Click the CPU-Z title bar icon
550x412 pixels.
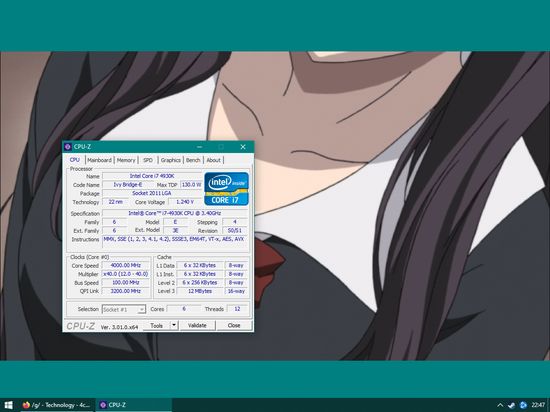pos(68,147)
